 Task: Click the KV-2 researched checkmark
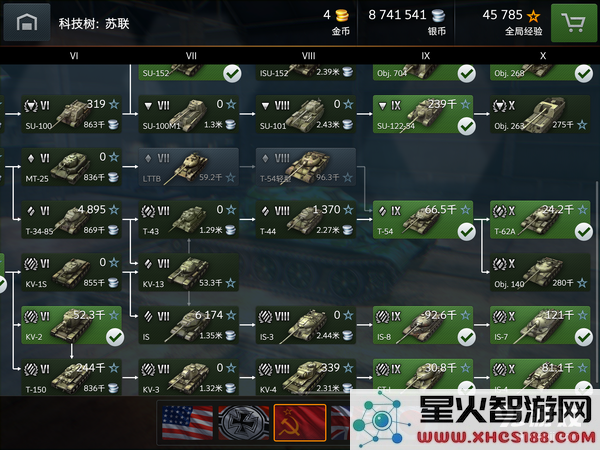click(115, 337)
